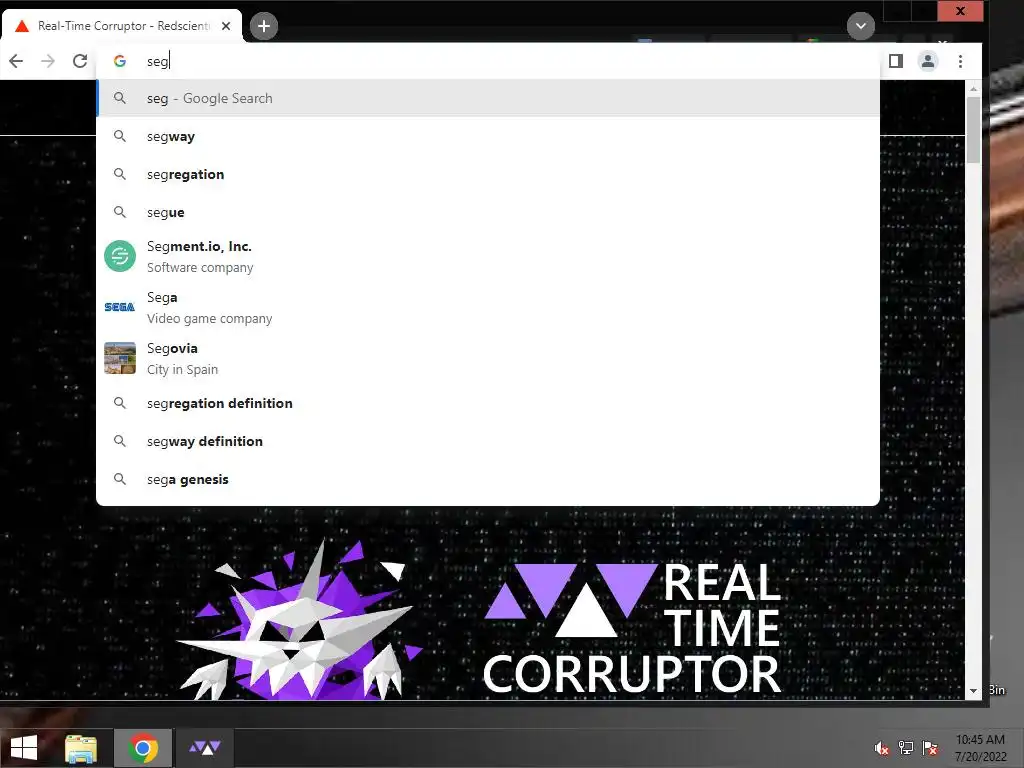Choose the 'segway' suggestion
The width and height of the screenshot is (1024, 768).
pos(488,136)
